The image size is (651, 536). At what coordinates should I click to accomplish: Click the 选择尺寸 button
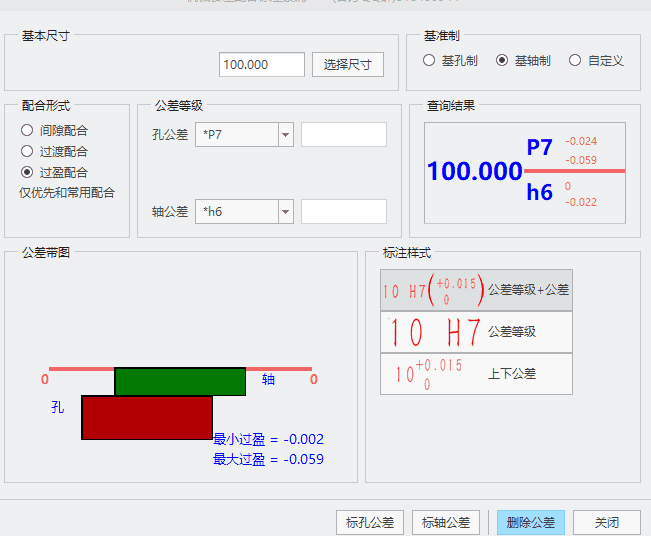pyautogui.click(x=348, y=65)
